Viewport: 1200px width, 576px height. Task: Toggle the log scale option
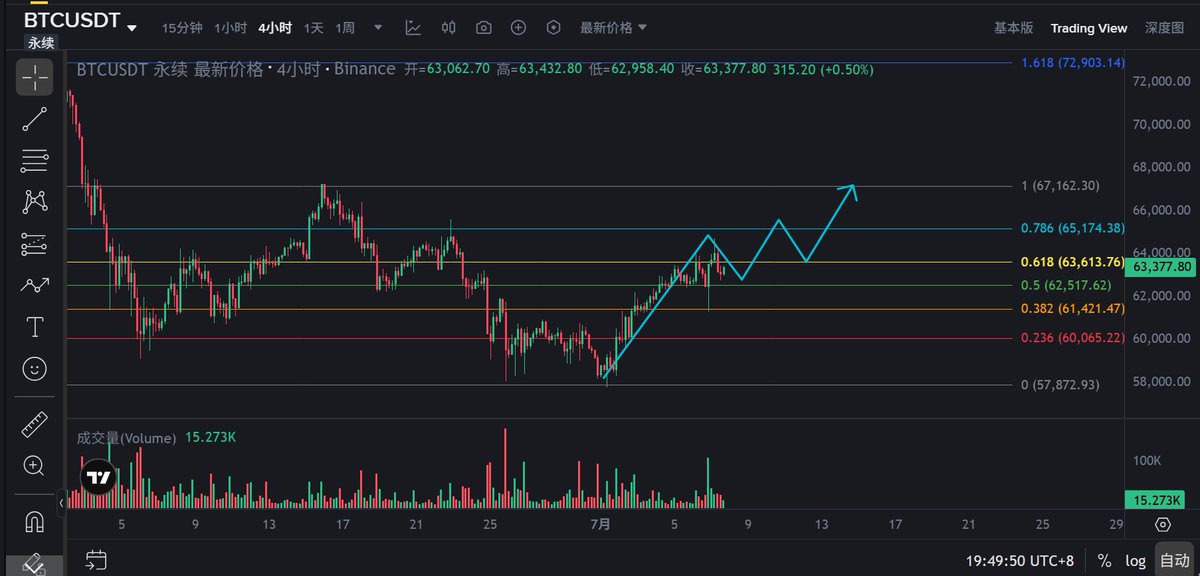coord(1135,560)
